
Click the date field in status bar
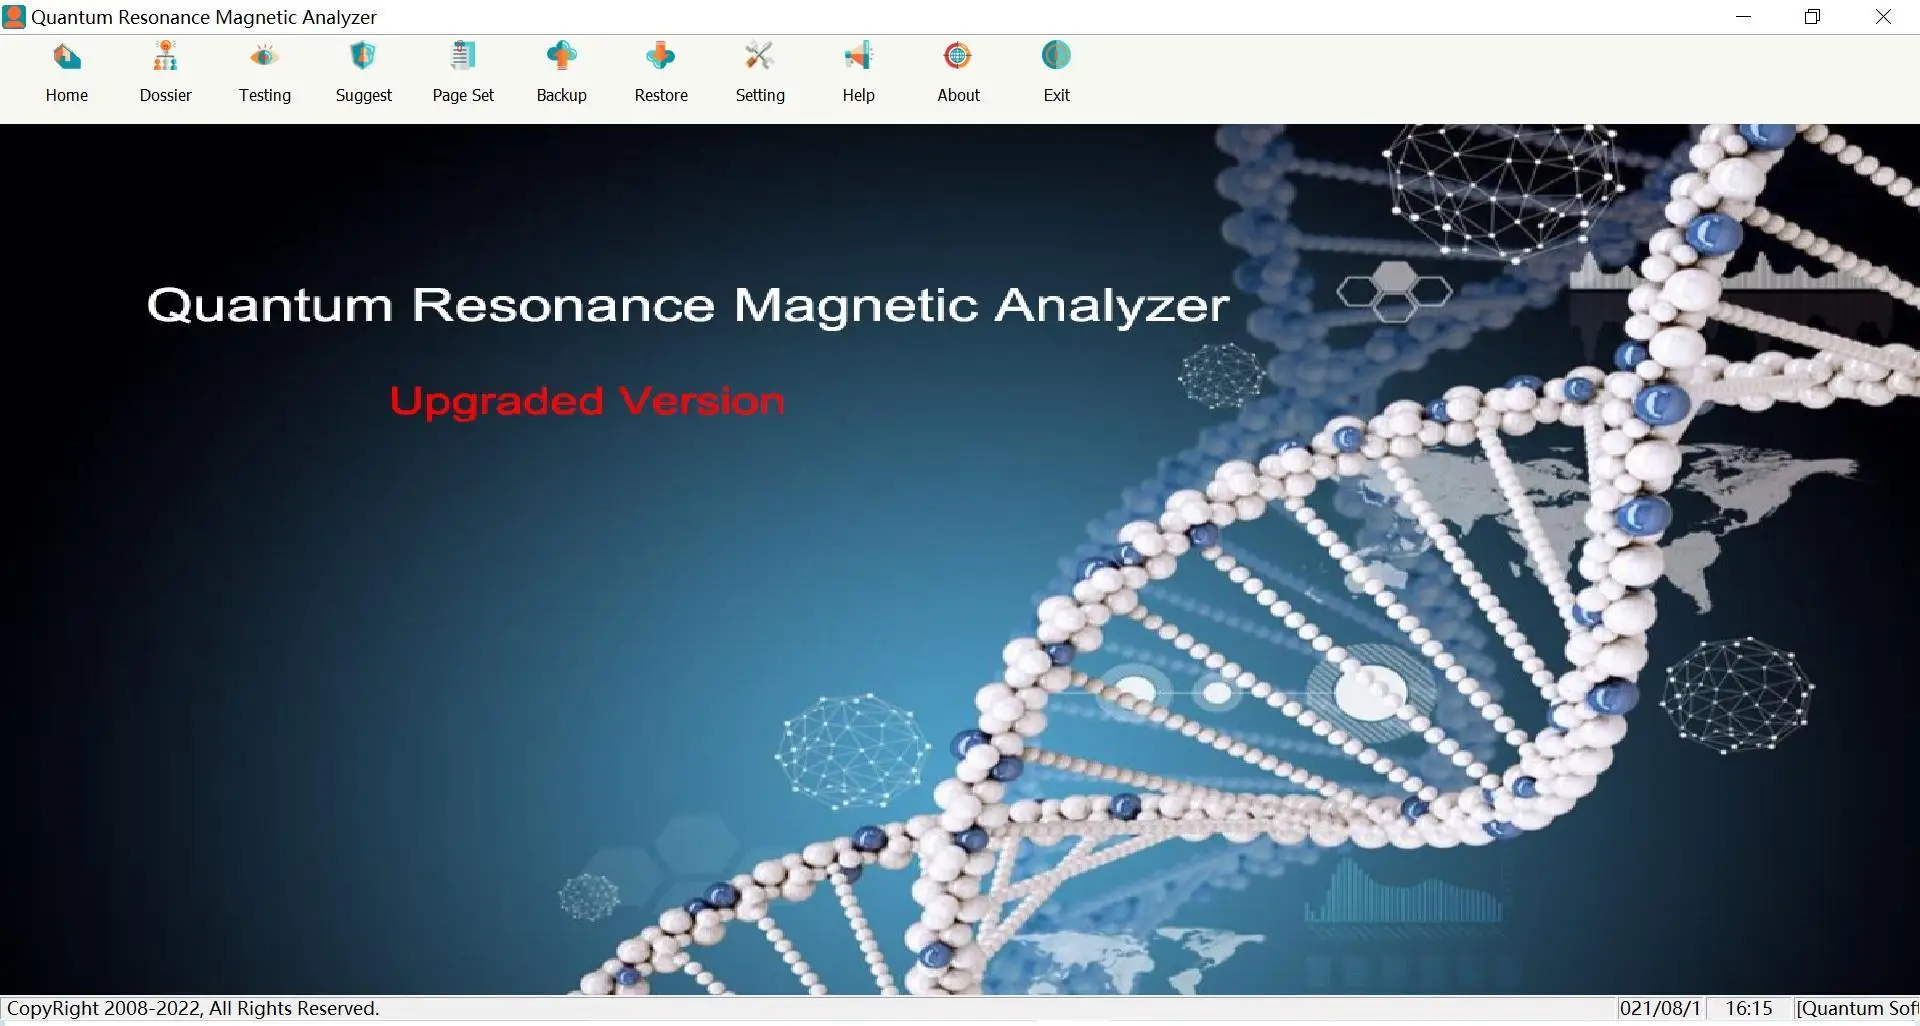[1659, 1009]
